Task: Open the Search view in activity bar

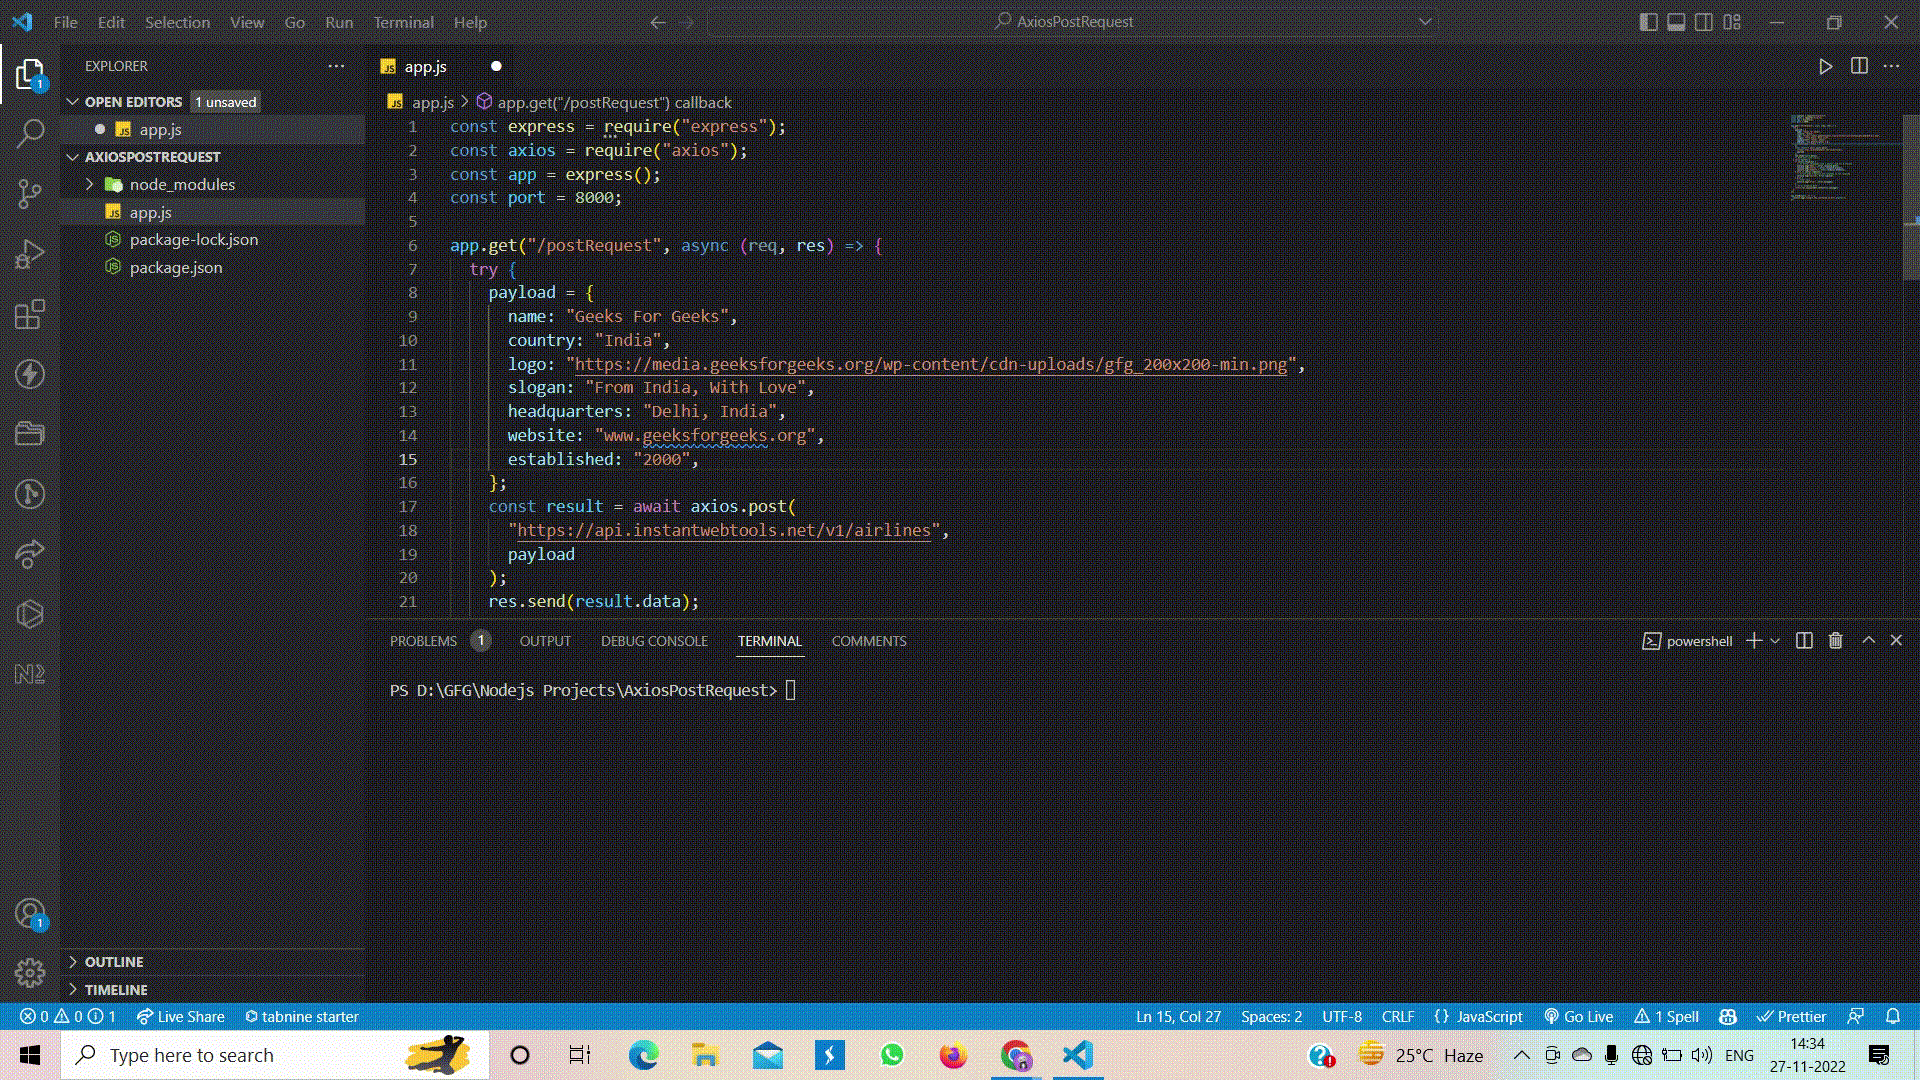Action: coord(30,133)
